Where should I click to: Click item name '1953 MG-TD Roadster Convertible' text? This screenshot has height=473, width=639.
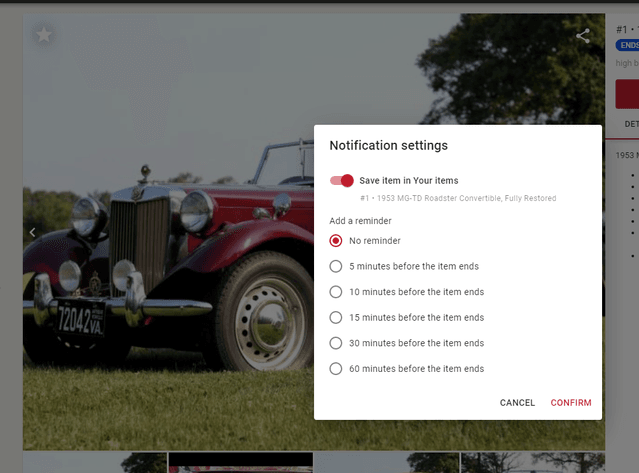pos(439,198)
